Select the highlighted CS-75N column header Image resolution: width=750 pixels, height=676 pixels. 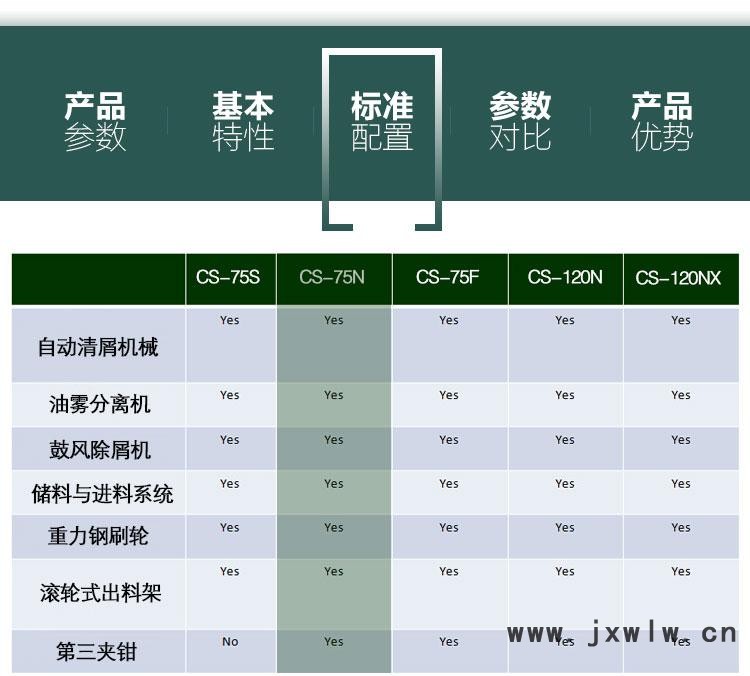(x=333, y=278)
